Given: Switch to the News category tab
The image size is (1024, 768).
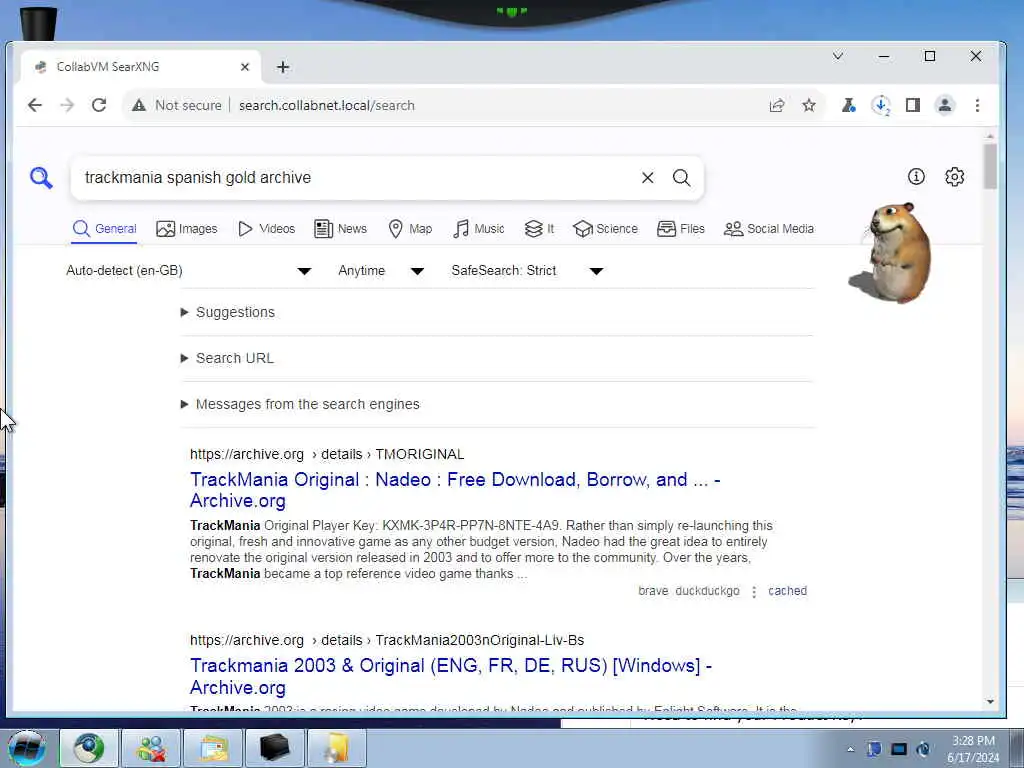Looking at the screenshot, I should (x=340, y=229).
